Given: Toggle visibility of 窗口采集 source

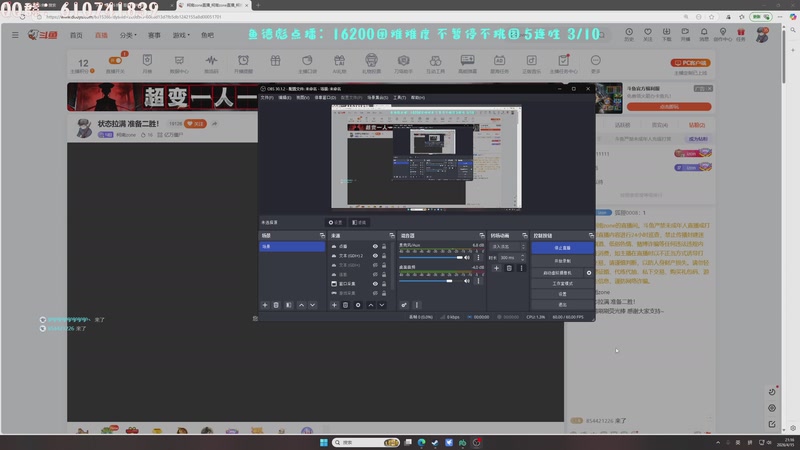Looking at the screenshot, I should click(x=375, y=284).
